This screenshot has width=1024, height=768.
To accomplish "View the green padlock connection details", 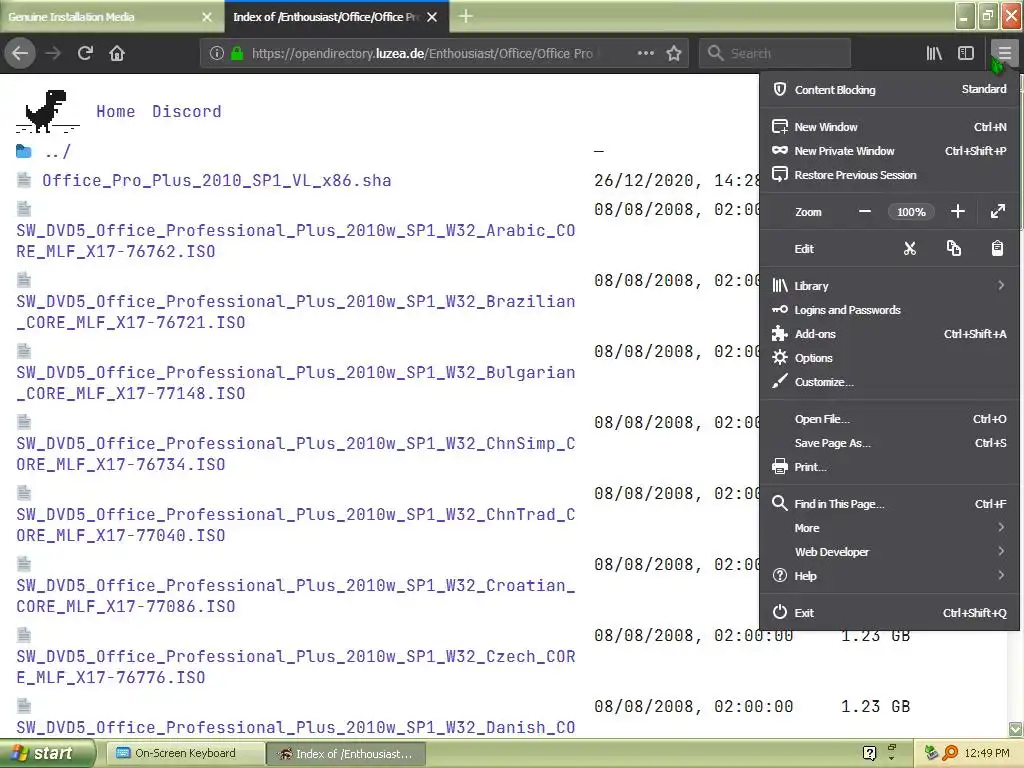I will (237, 53).
